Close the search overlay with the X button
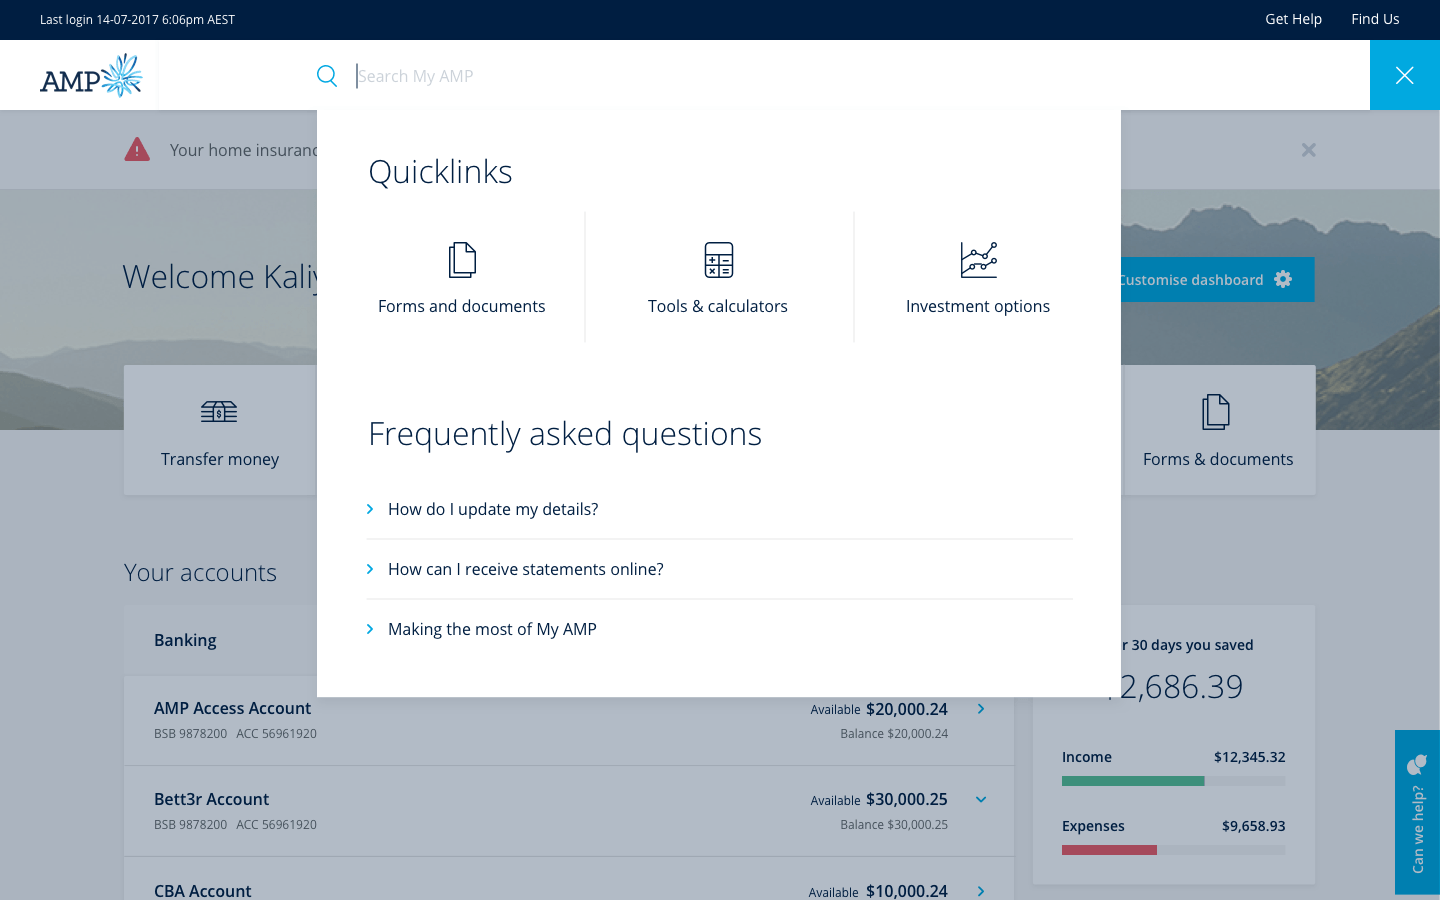Viewport: 1440px width, 900px height. [1405, 75]
